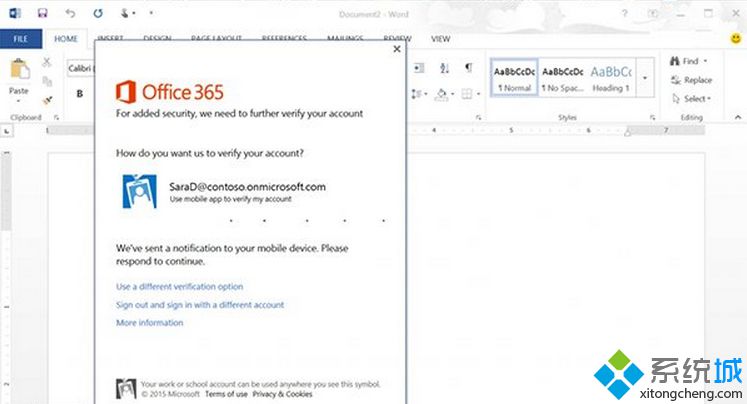Click the Sort A-Z icon
747x404 pixels.
pos(444,68)
